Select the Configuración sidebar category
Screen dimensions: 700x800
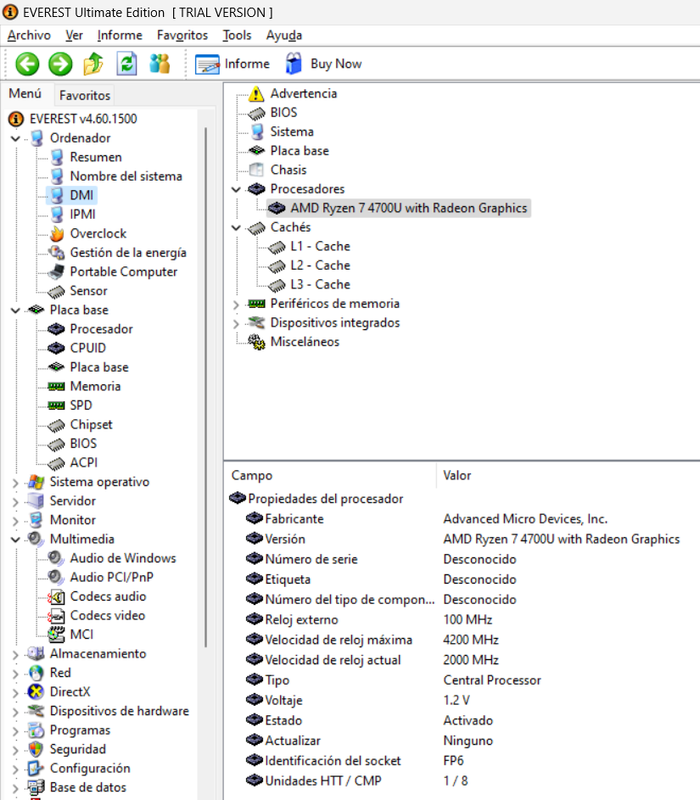click(x=90, y=768)
